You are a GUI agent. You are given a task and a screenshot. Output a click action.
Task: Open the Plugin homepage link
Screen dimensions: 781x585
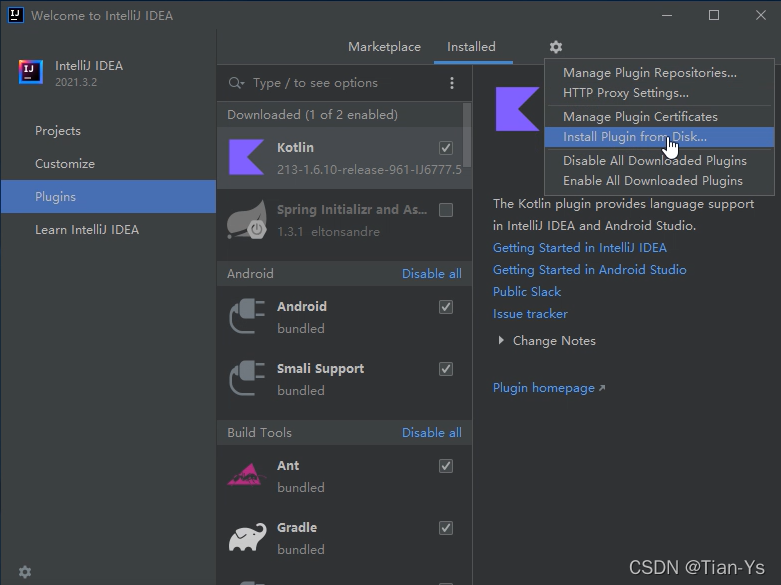pos(549,388)
